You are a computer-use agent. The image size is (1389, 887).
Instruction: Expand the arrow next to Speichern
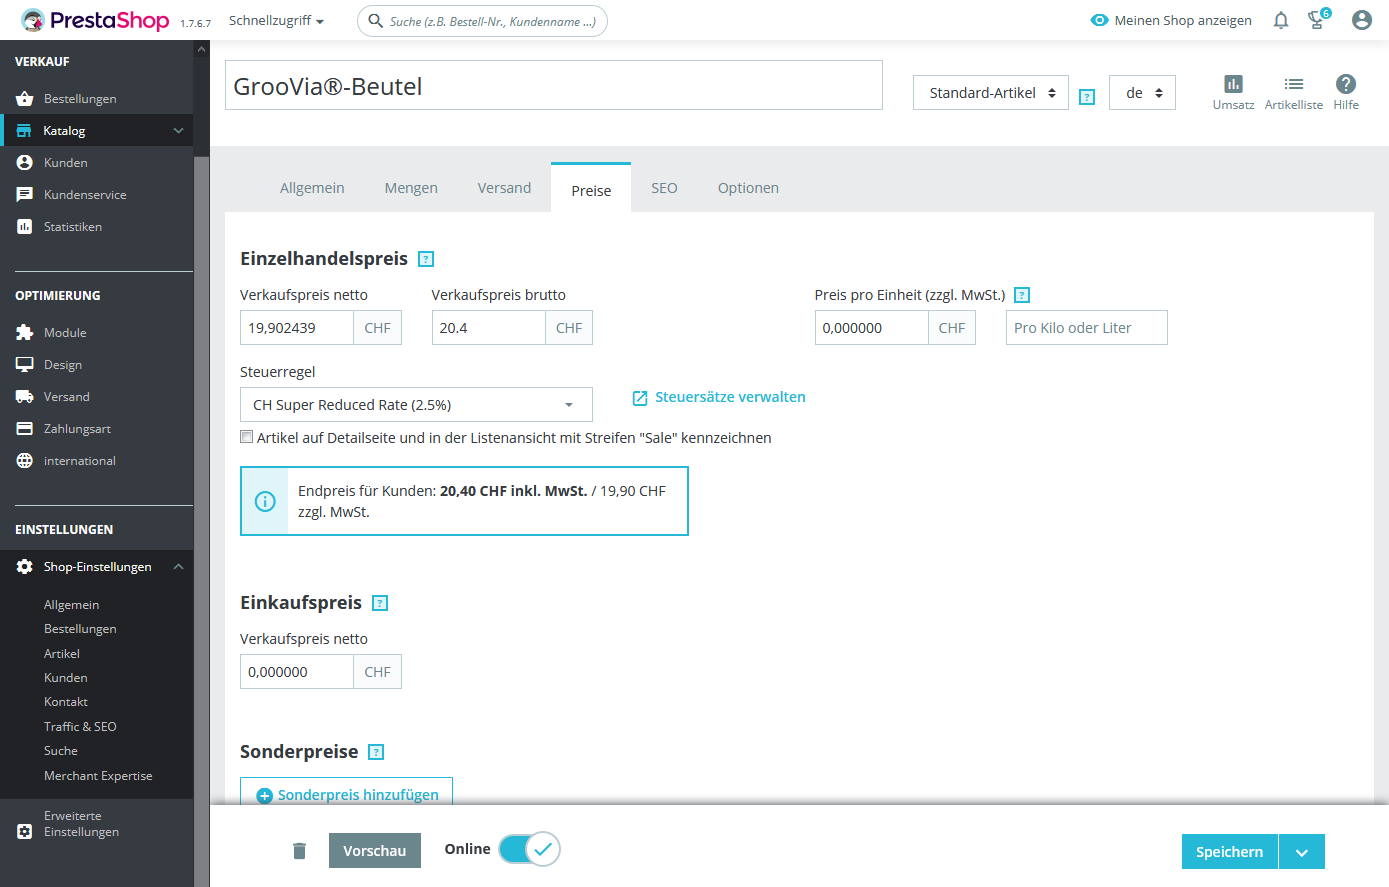pos(1302,852)
